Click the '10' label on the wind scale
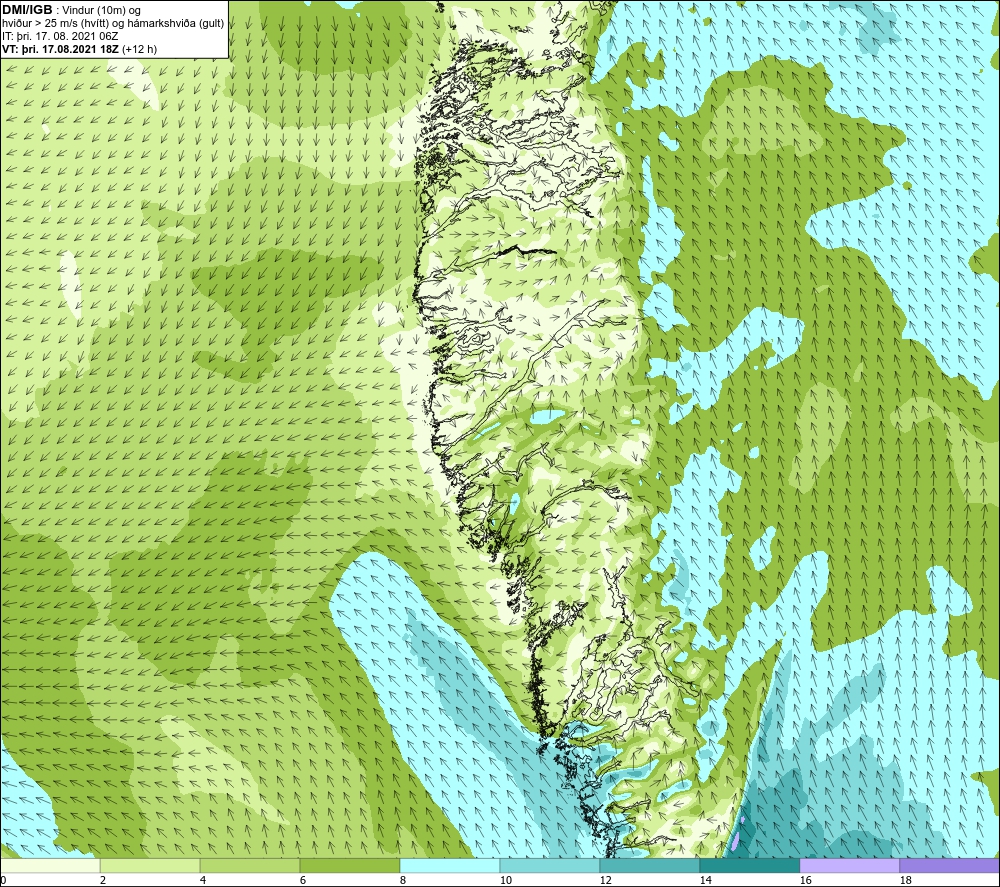The height and width of the screenshot is (887, 1000). (506, 880)
